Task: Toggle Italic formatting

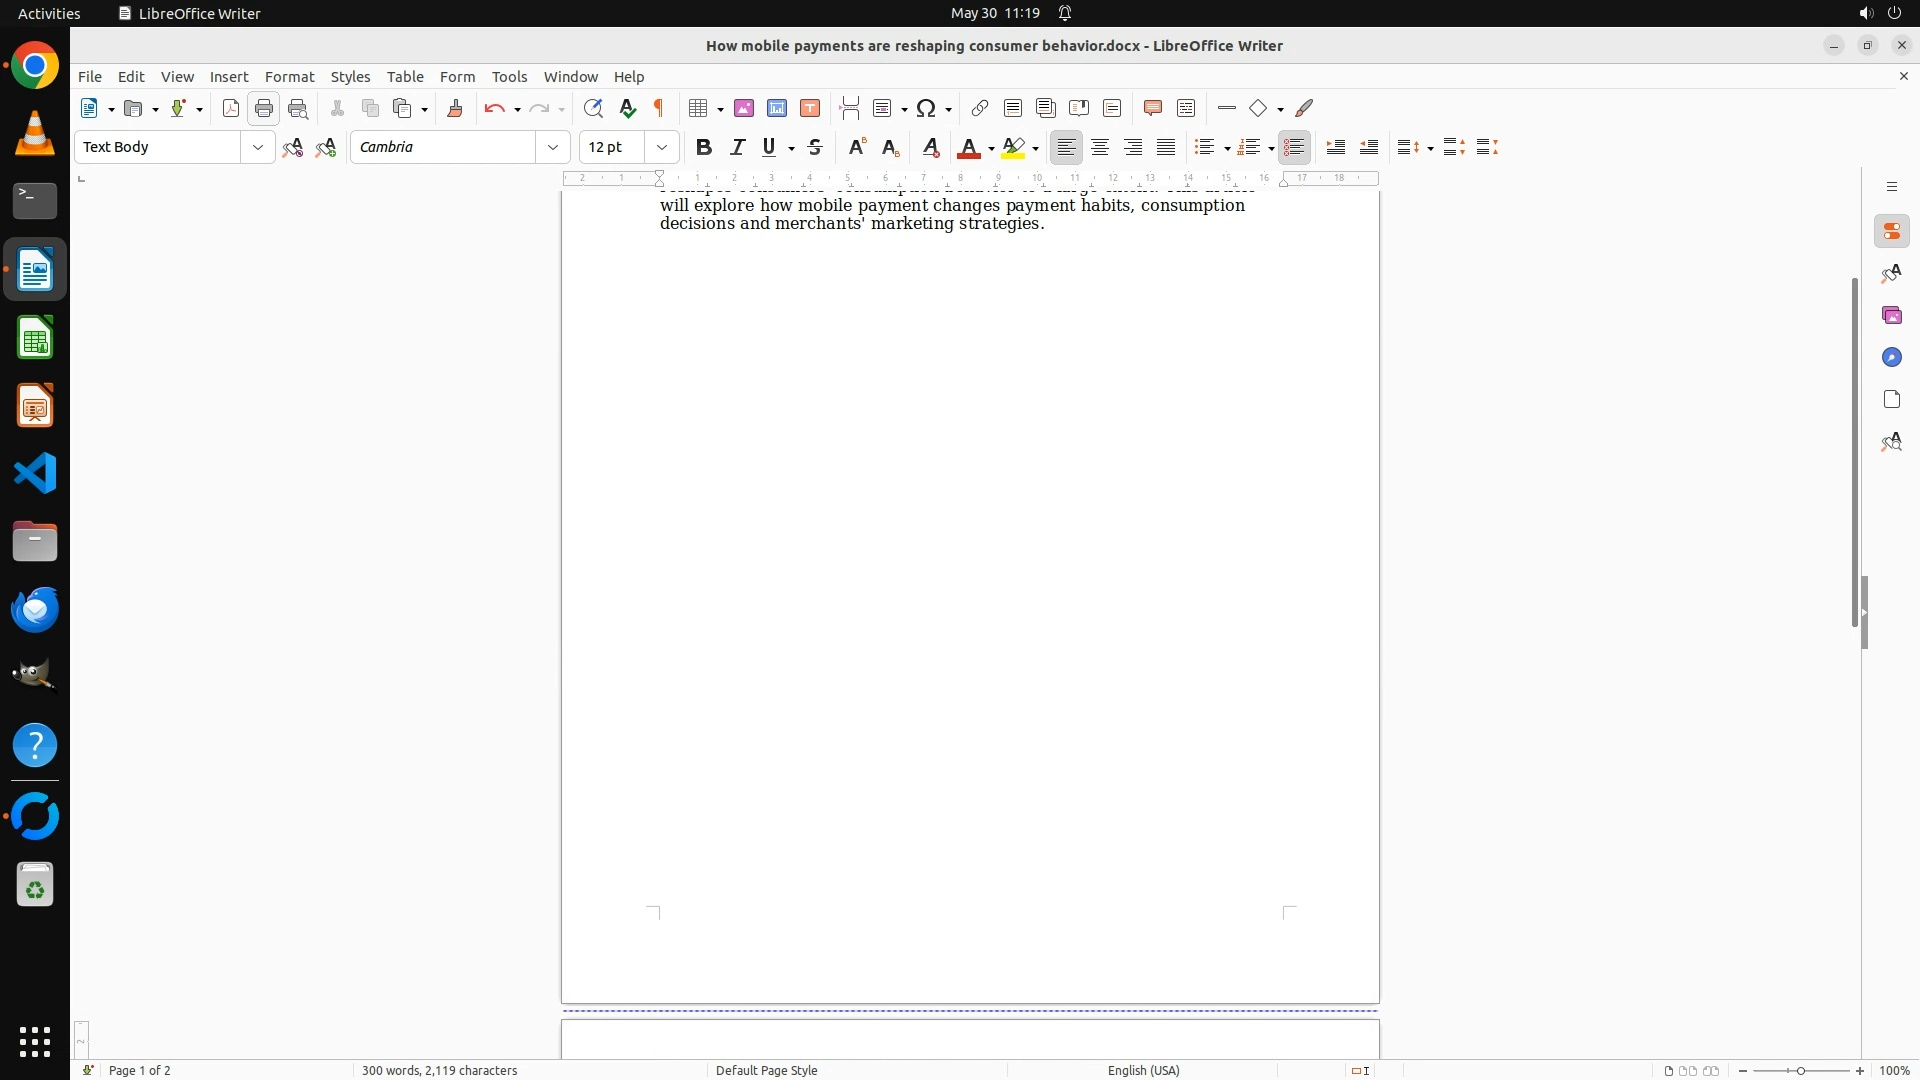Action: click(737, 148)
